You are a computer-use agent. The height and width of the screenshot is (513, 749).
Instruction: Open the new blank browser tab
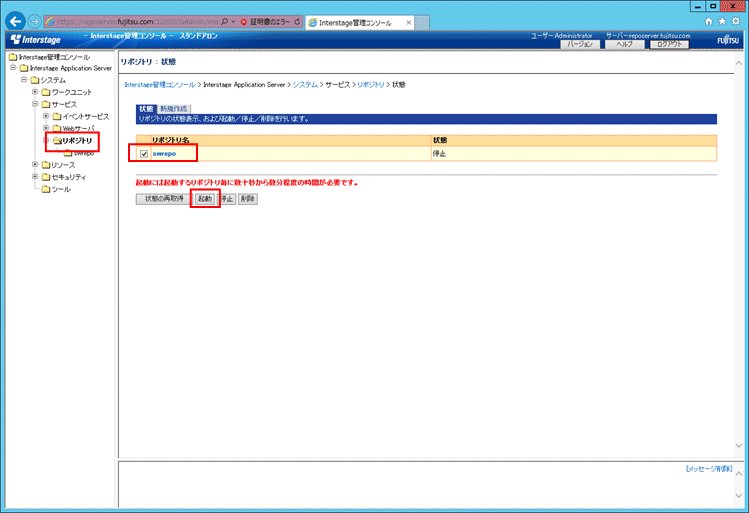pos(422,22)
